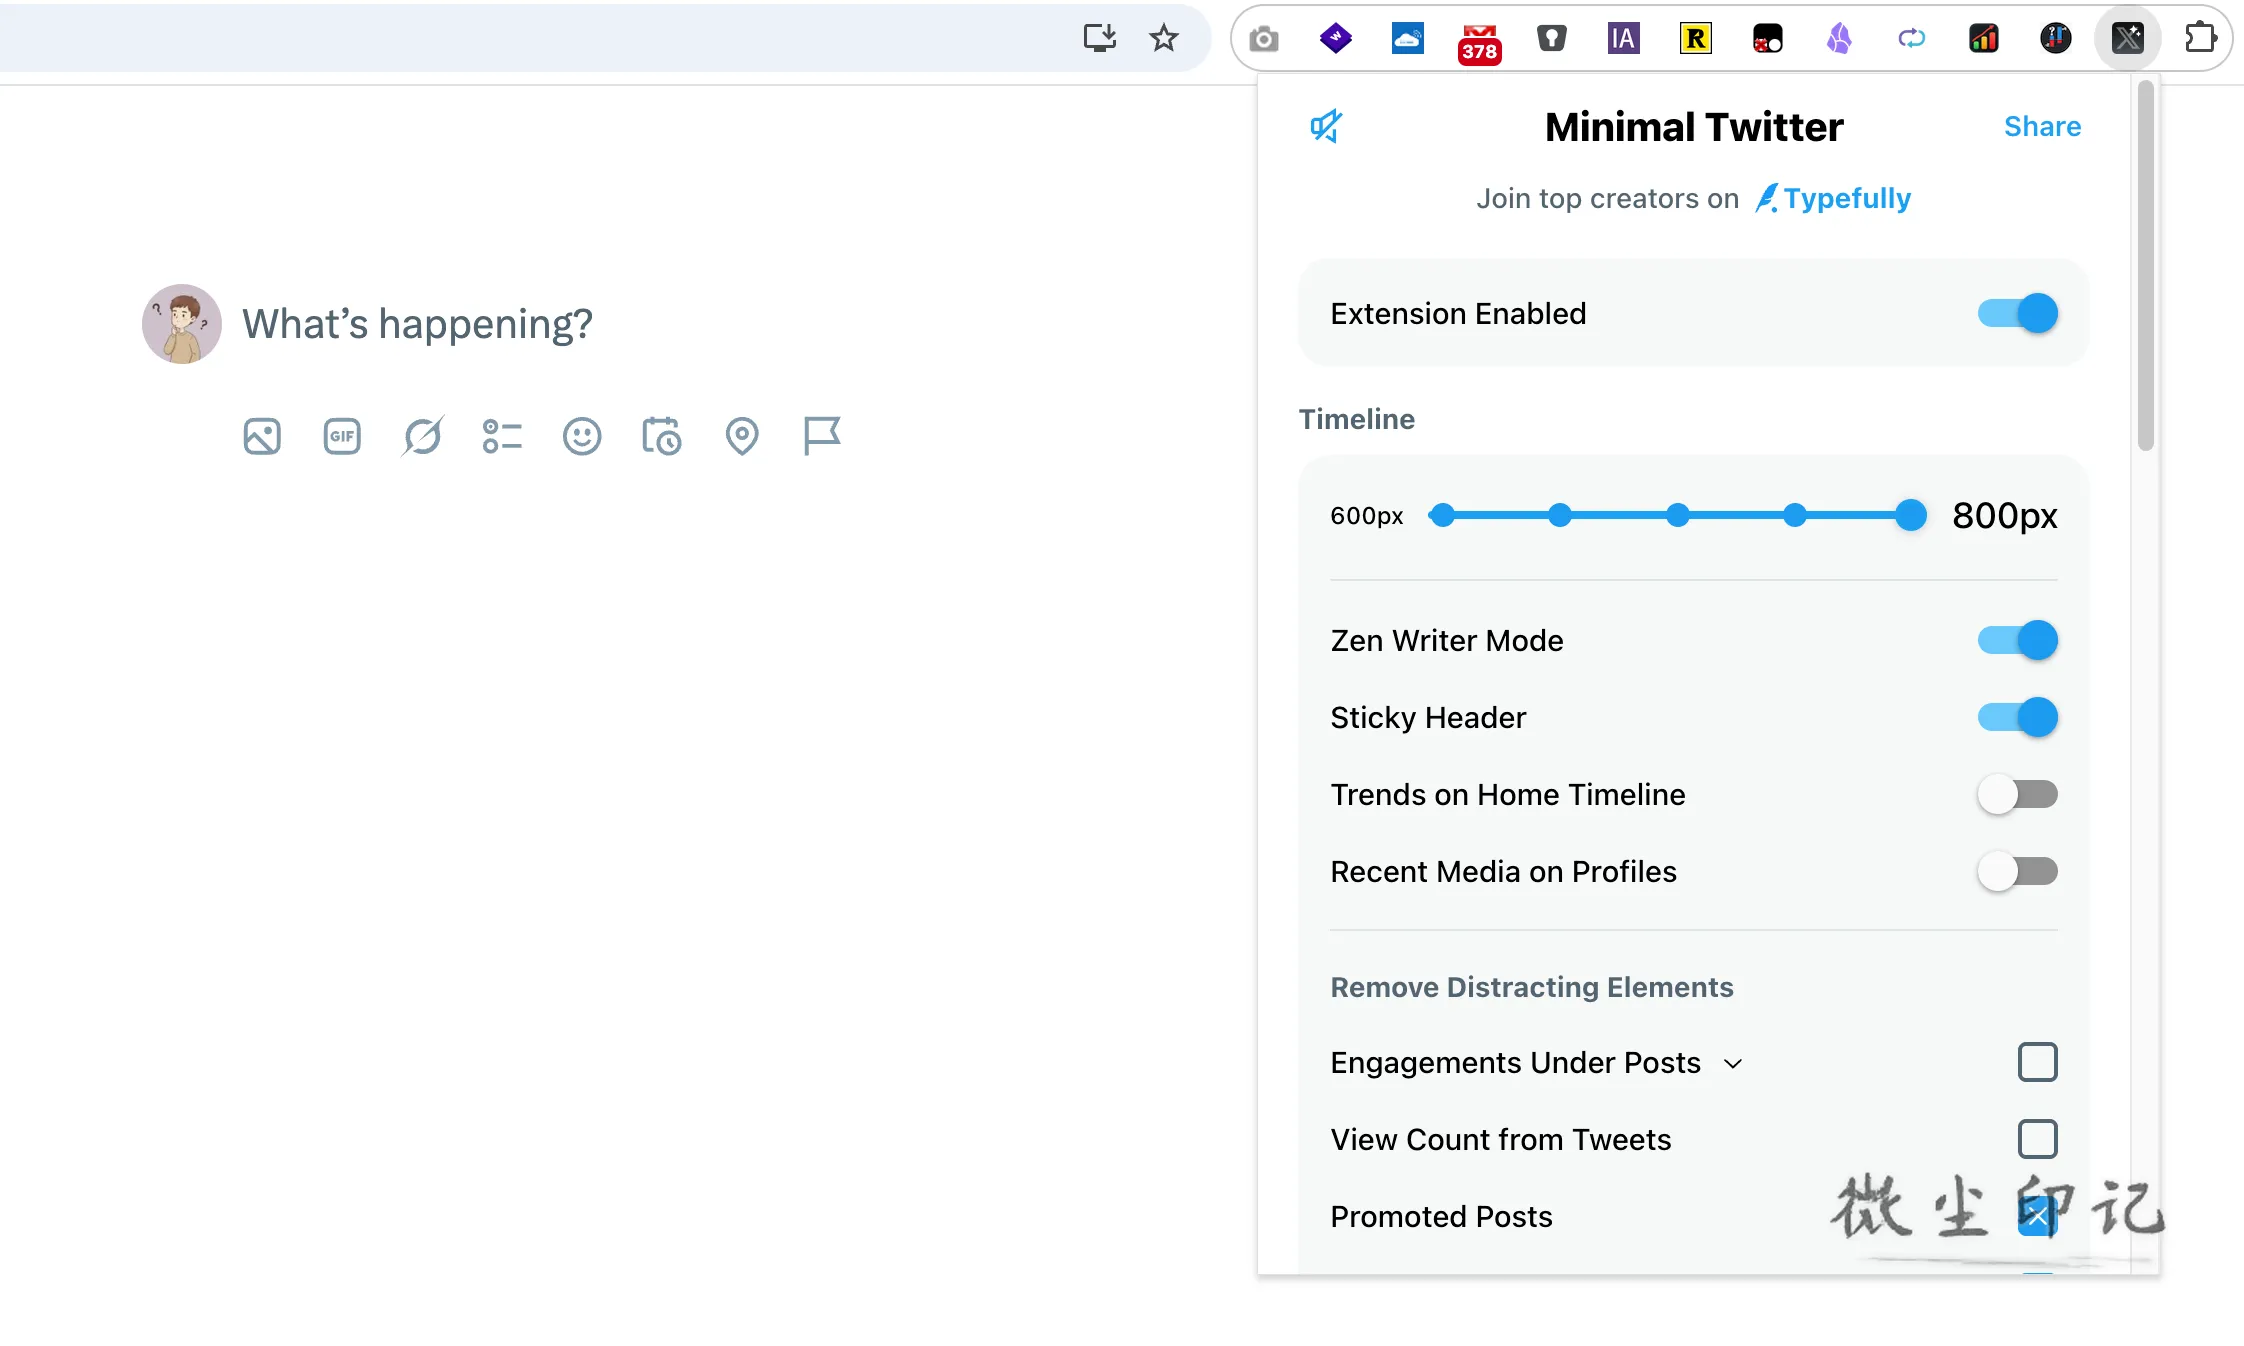This screenshot has width=2244, height=1346.
Task: Open the emoji picker
Action: (582, 437)
